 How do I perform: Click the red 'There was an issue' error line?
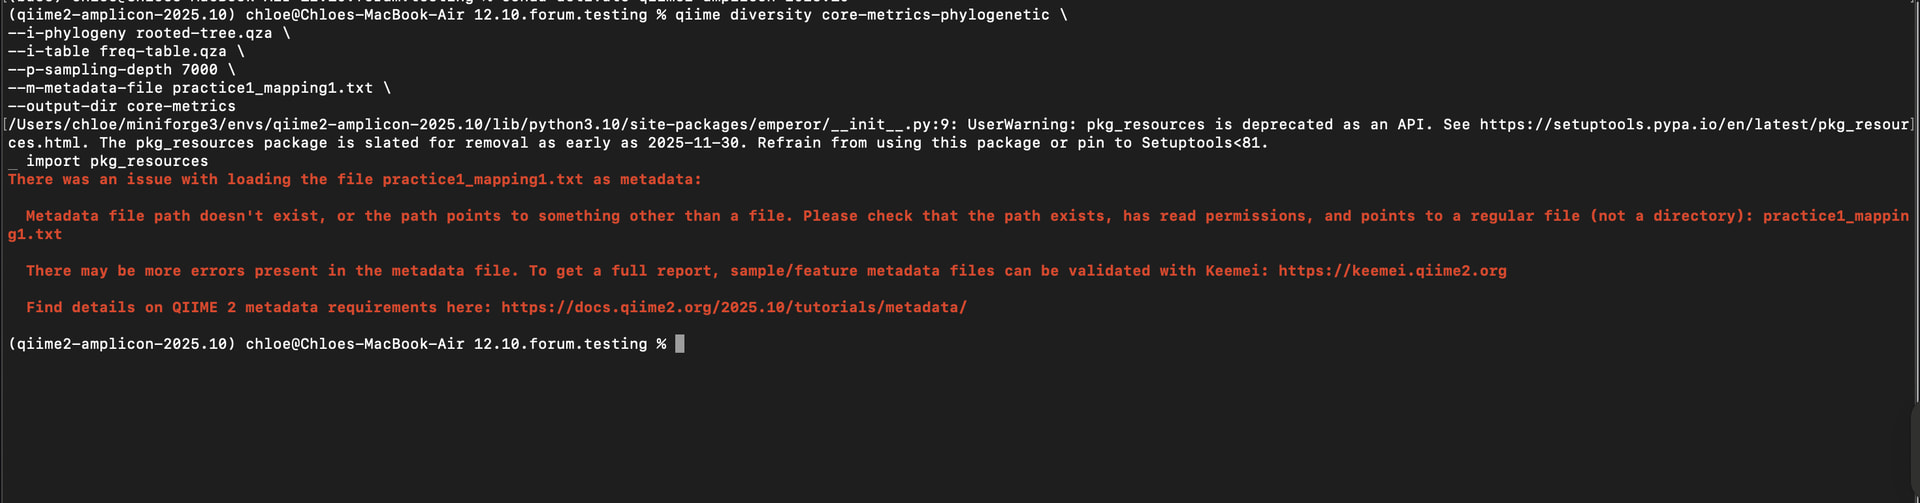[x=354, y=180]
